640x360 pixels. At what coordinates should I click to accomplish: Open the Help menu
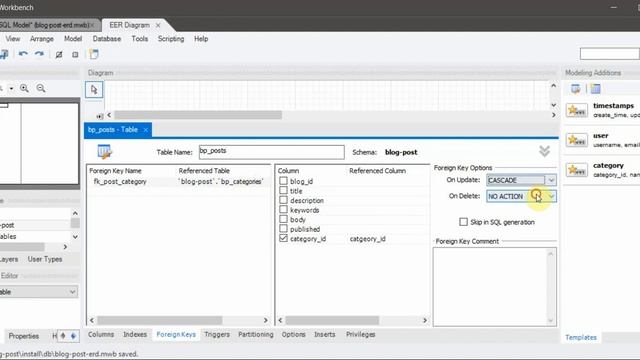click(201, 39)
